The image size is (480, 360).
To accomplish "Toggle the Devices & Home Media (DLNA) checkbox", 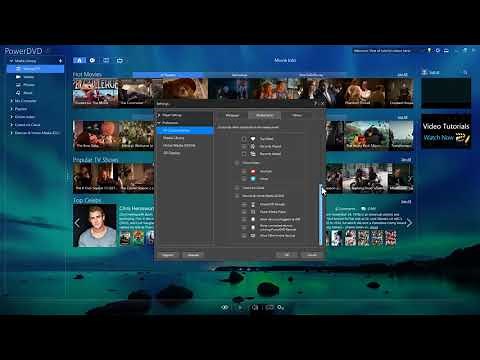I will [x=237, y=196].
